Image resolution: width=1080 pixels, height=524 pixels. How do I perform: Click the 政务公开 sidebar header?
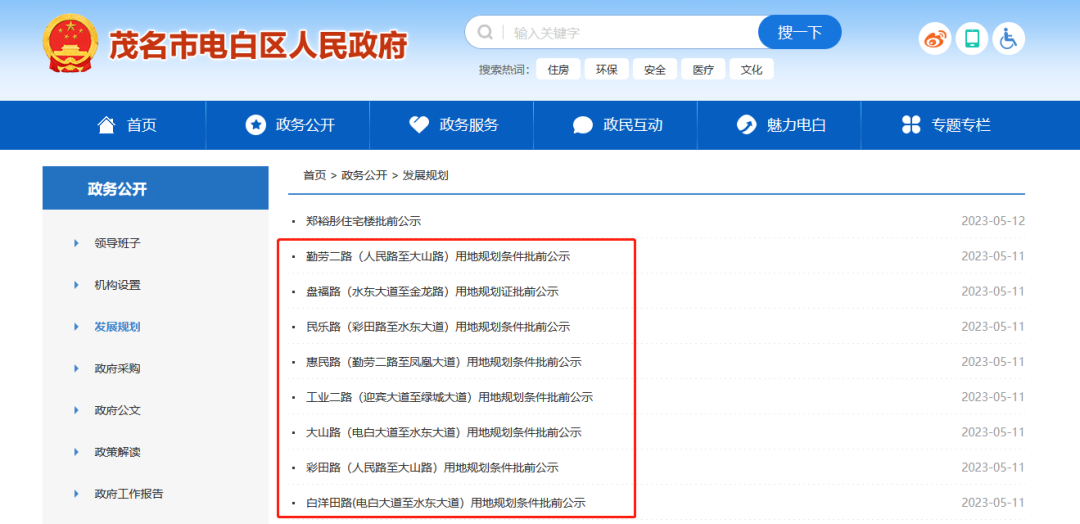[x=156, y=188]
